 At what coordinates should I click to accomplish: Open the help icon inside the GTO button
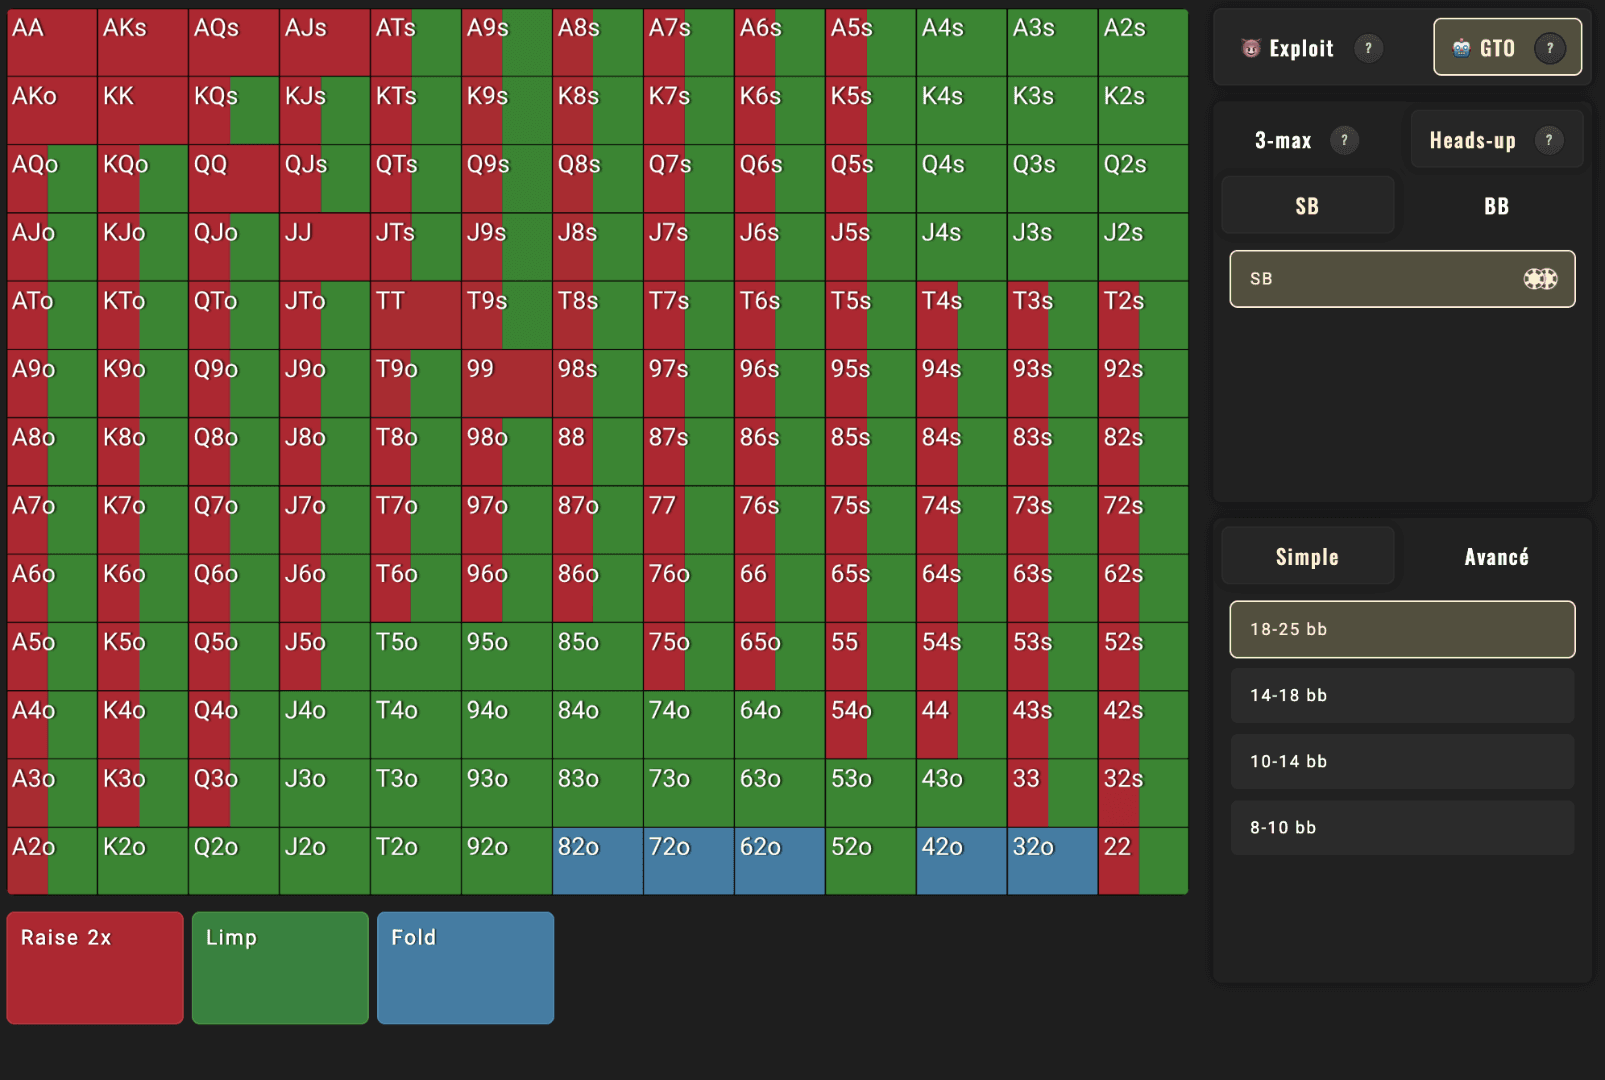tap(1550, 46)
